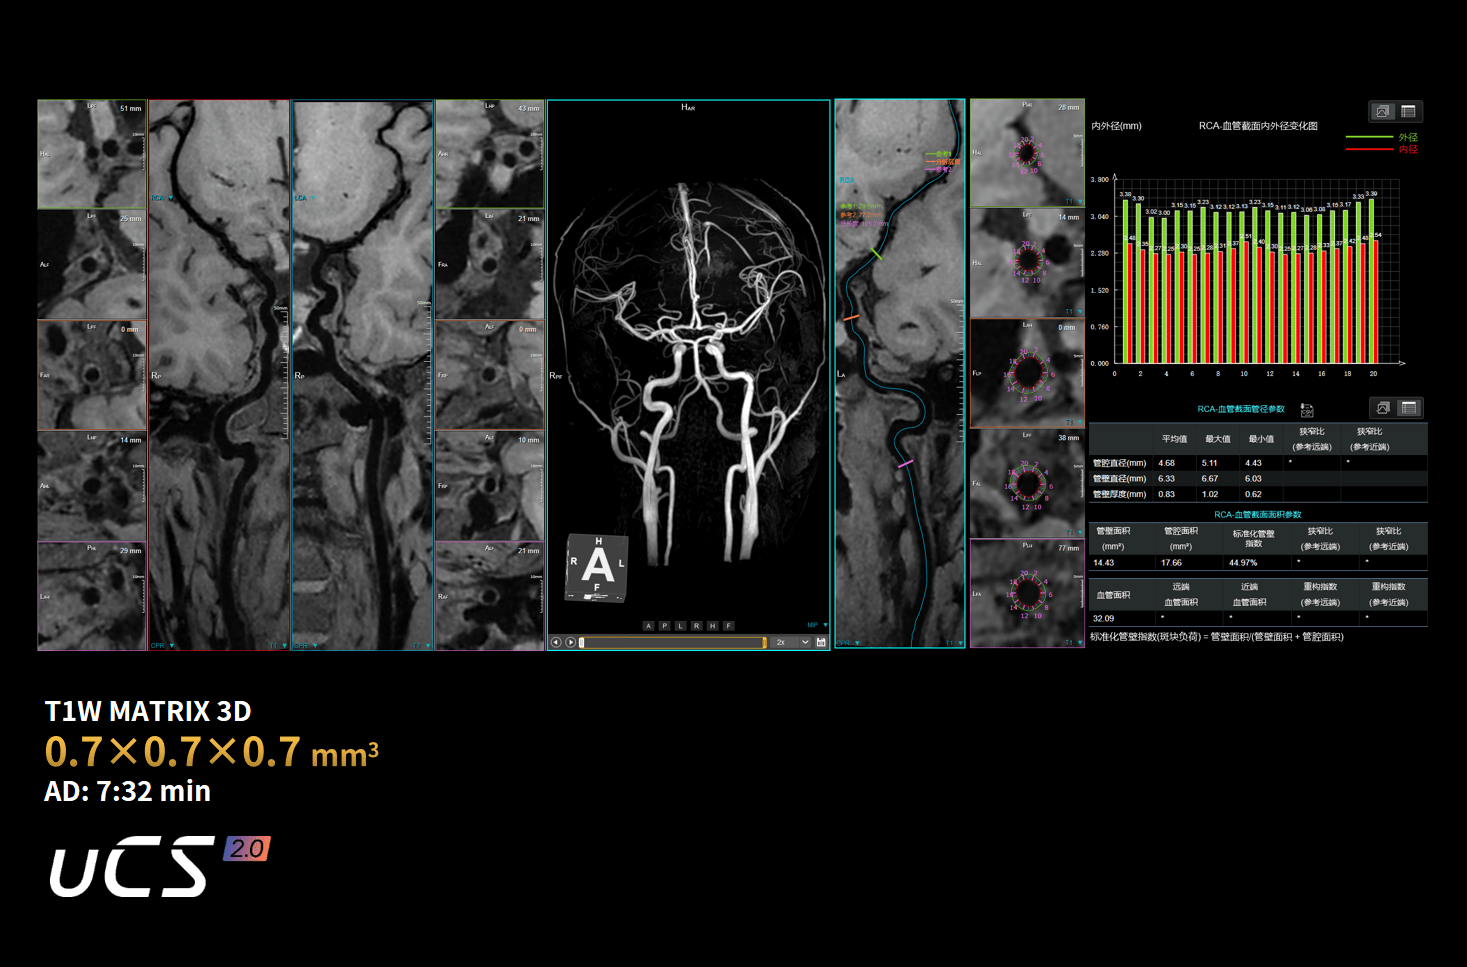Click the play forward button in MIP viewer
The height and width of the screenshot is (967, 1467).
(570, 642)
